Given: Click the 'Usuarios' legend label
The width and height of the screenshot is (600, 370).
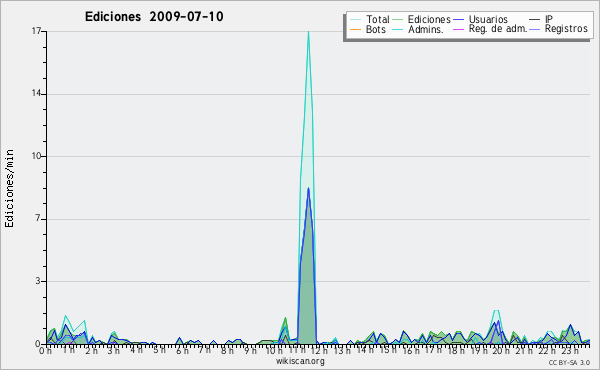Looking at the screenshot, I should pyautogui.click(x=488, y=19).
